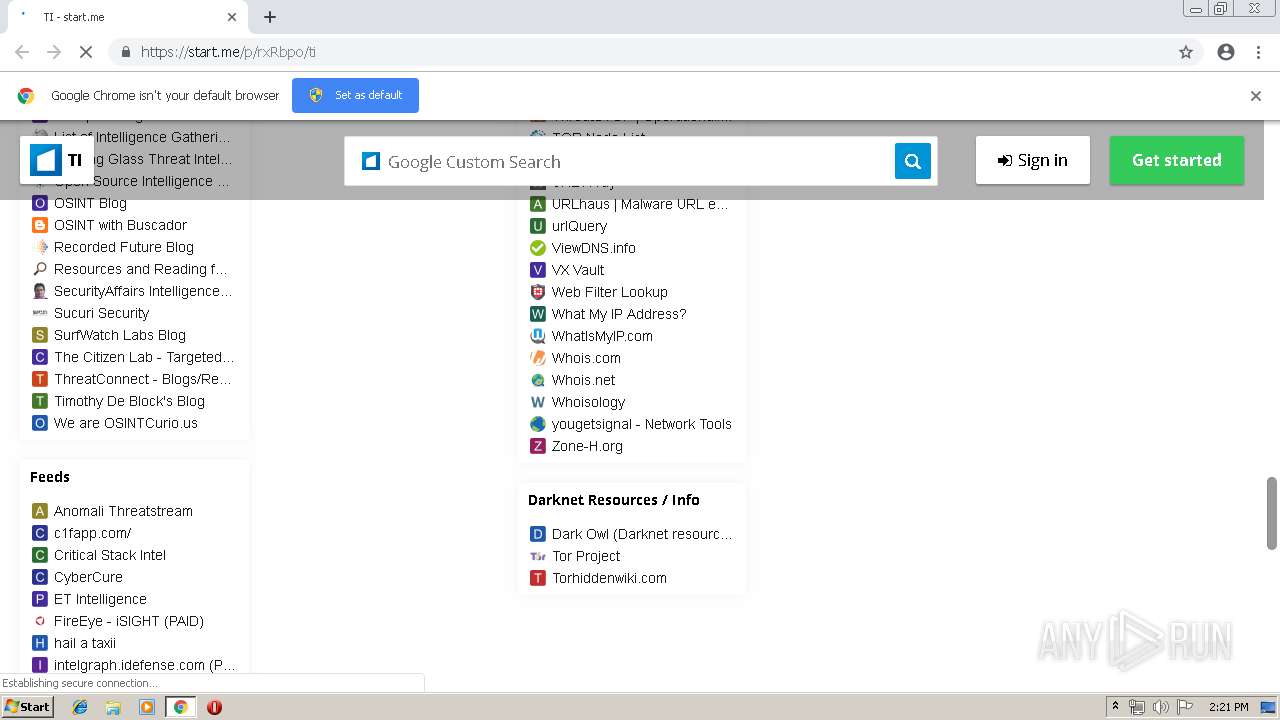This screenshot has width=1280, height=720.
Task: Click the green Get started button
Action: point(1177,160)
